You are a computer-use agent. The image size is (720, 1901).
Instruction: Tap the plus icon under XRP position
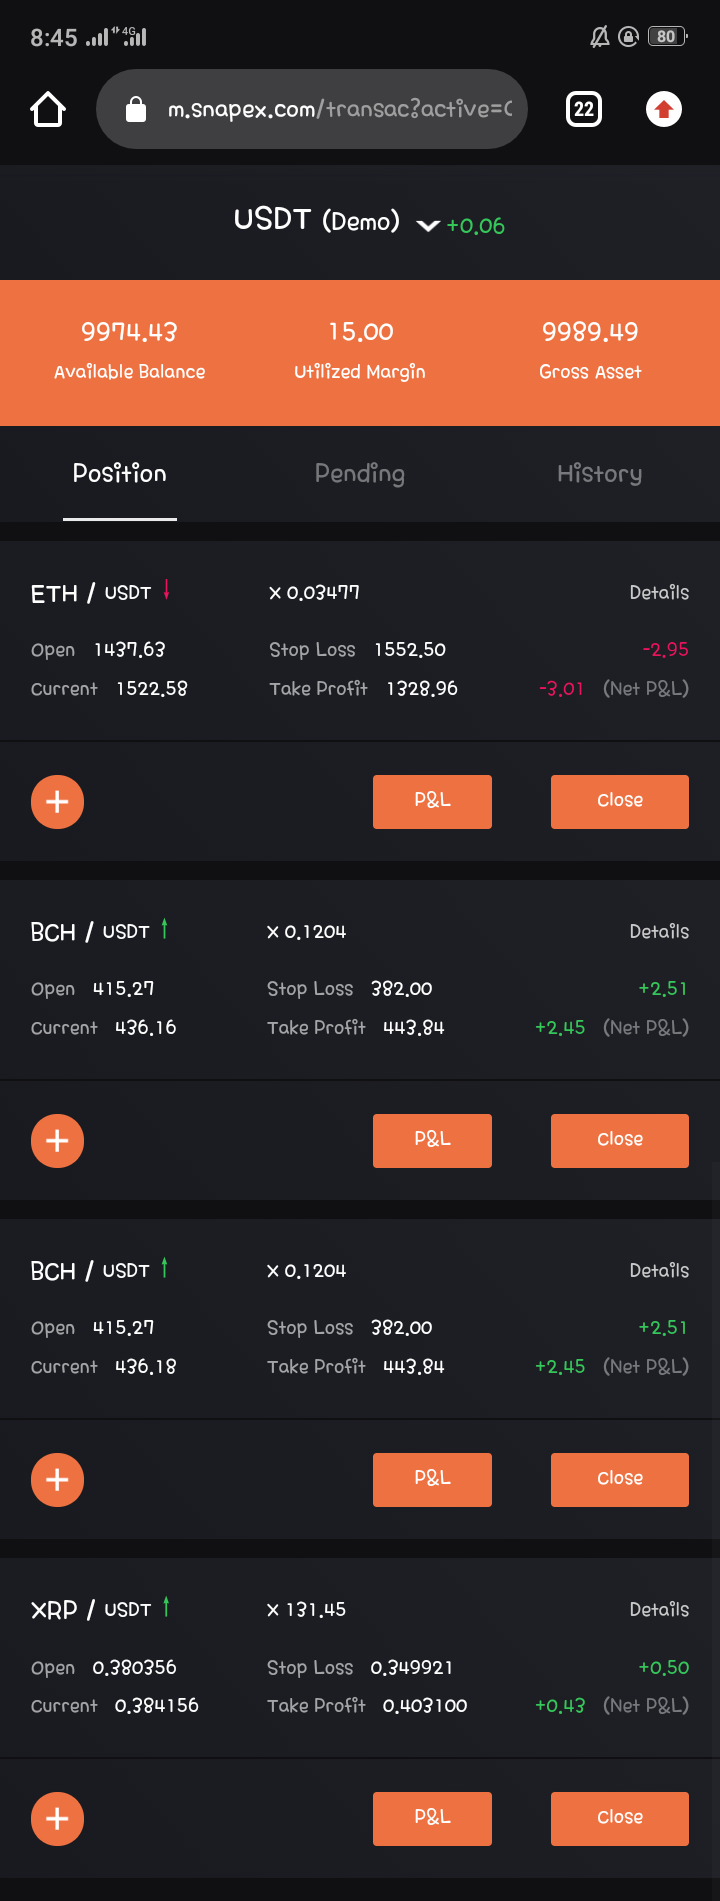[57, 1819]
